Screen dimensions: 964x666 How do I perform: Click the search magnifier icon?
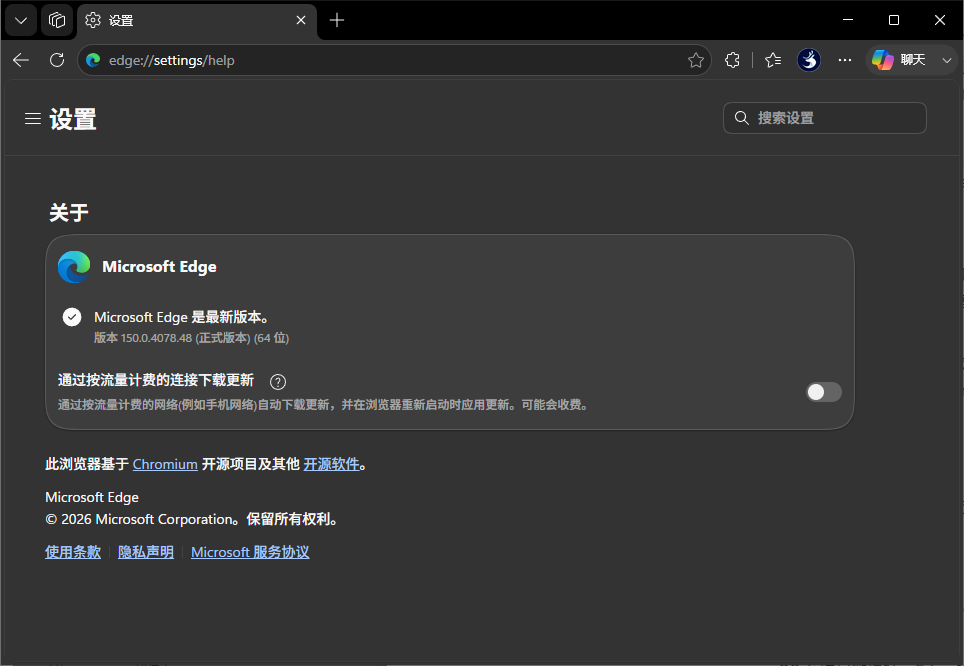click(741, 118)
